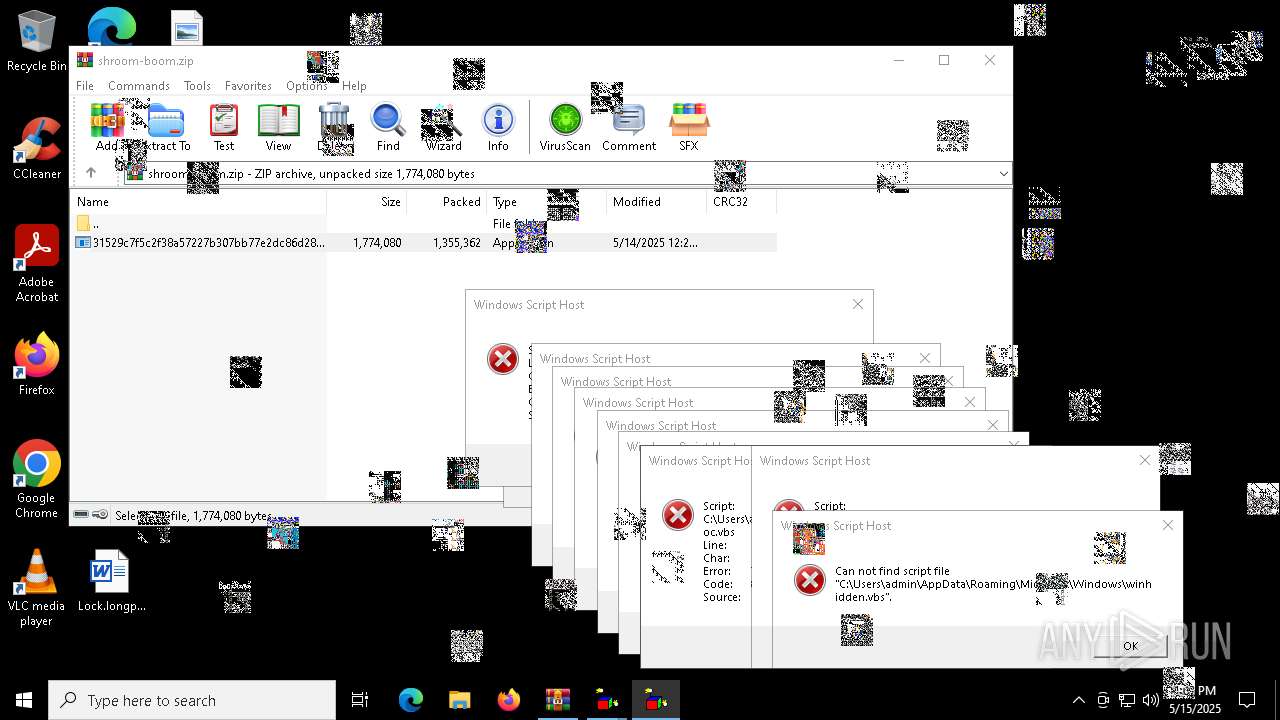Image resolution: width=1280 pixels, height=720 pixels.
Task: Open the notification center icon
Action: point(1247,700)
